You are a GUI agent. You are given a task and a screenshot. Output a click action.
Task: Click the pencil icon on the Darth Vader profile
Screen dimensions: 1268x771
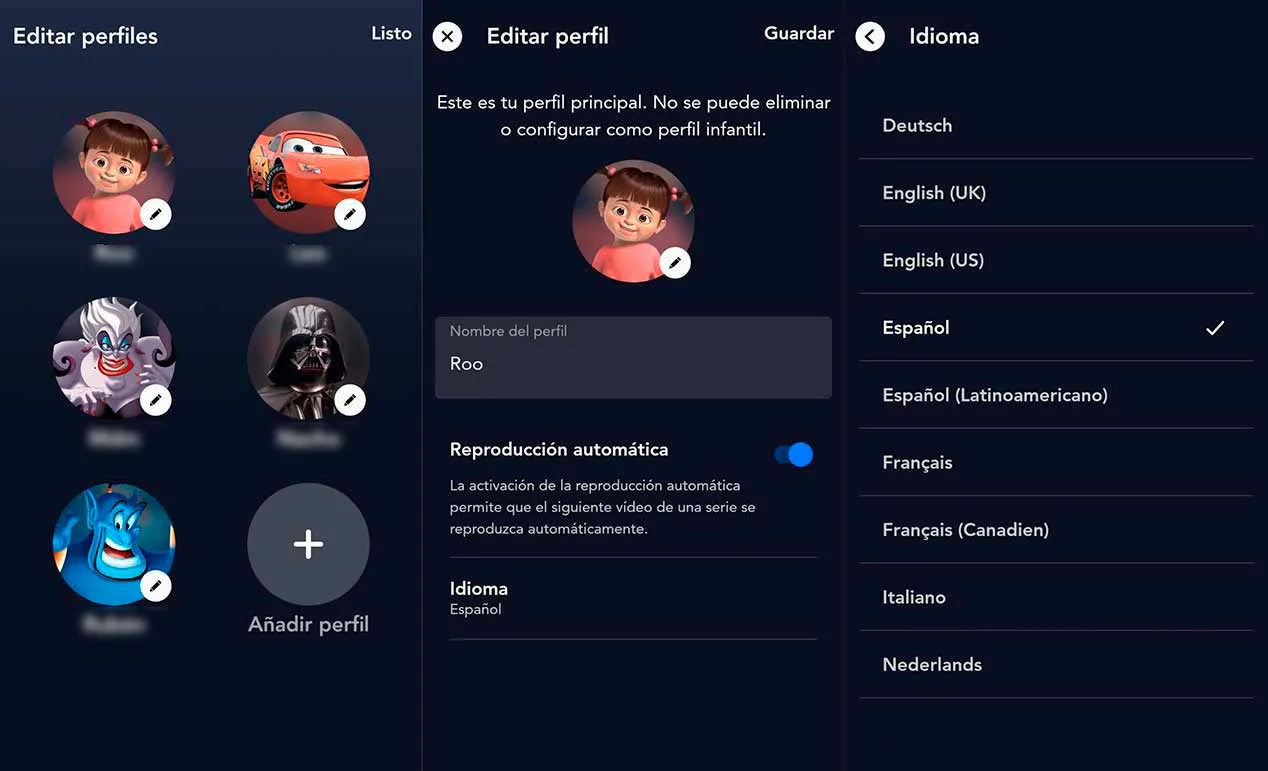click(350, 399)
